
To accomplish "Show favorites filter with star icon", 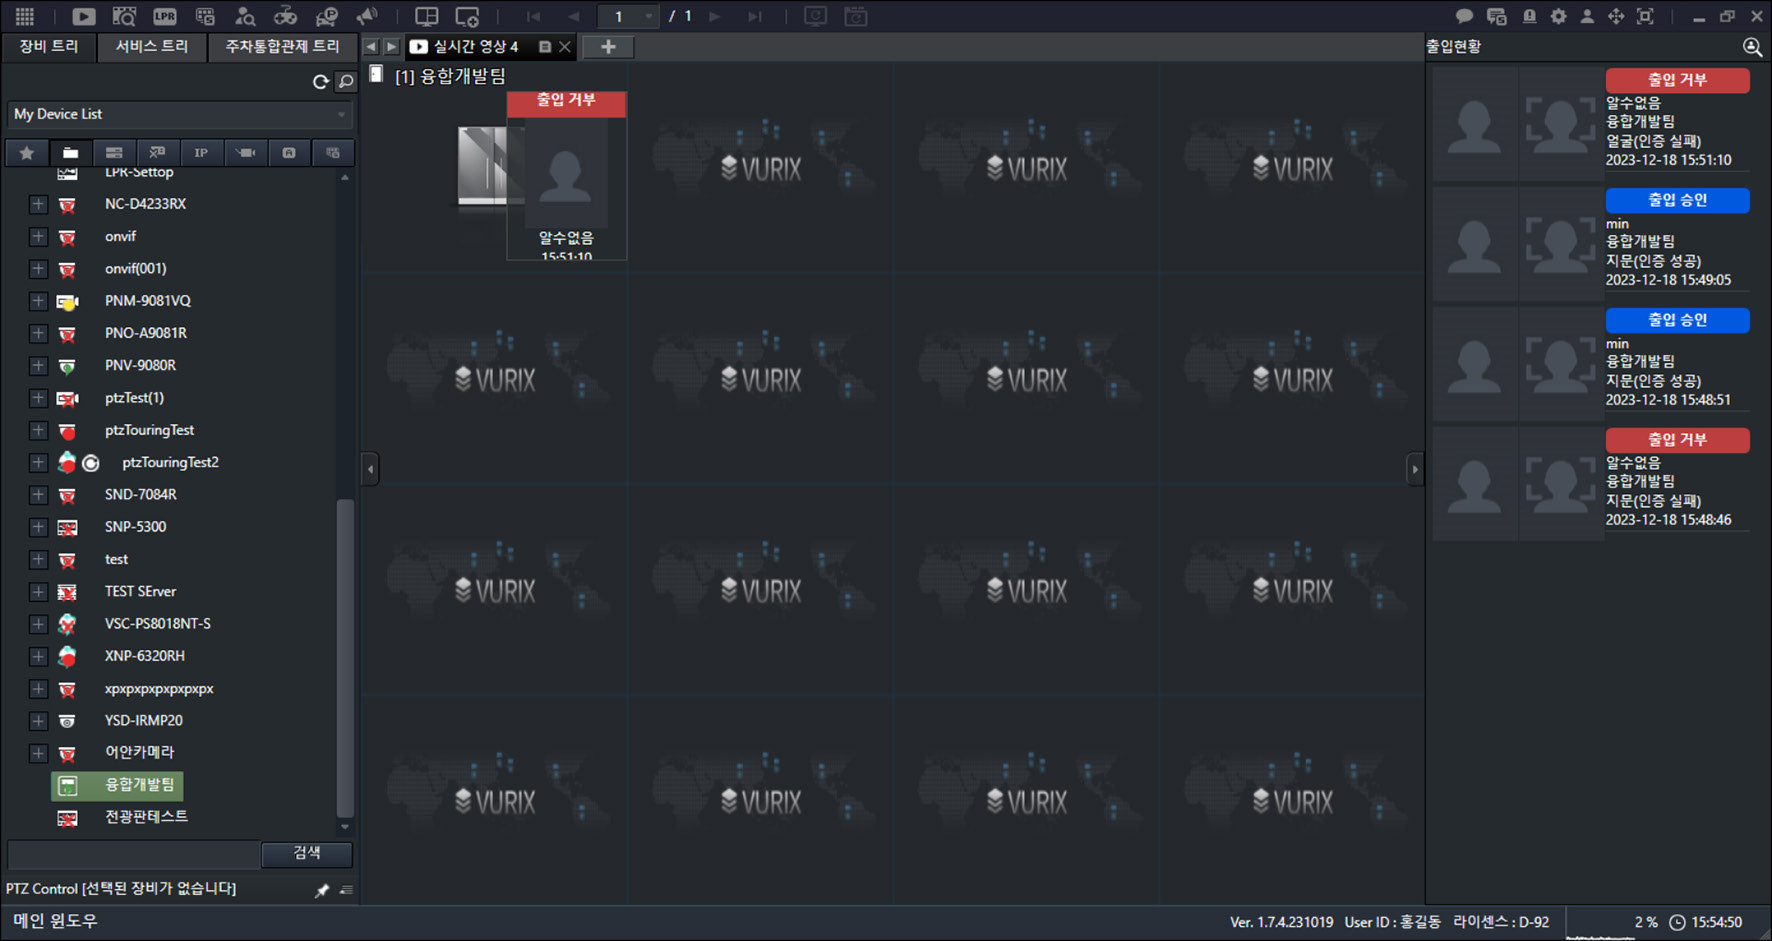I will point(27,153).
